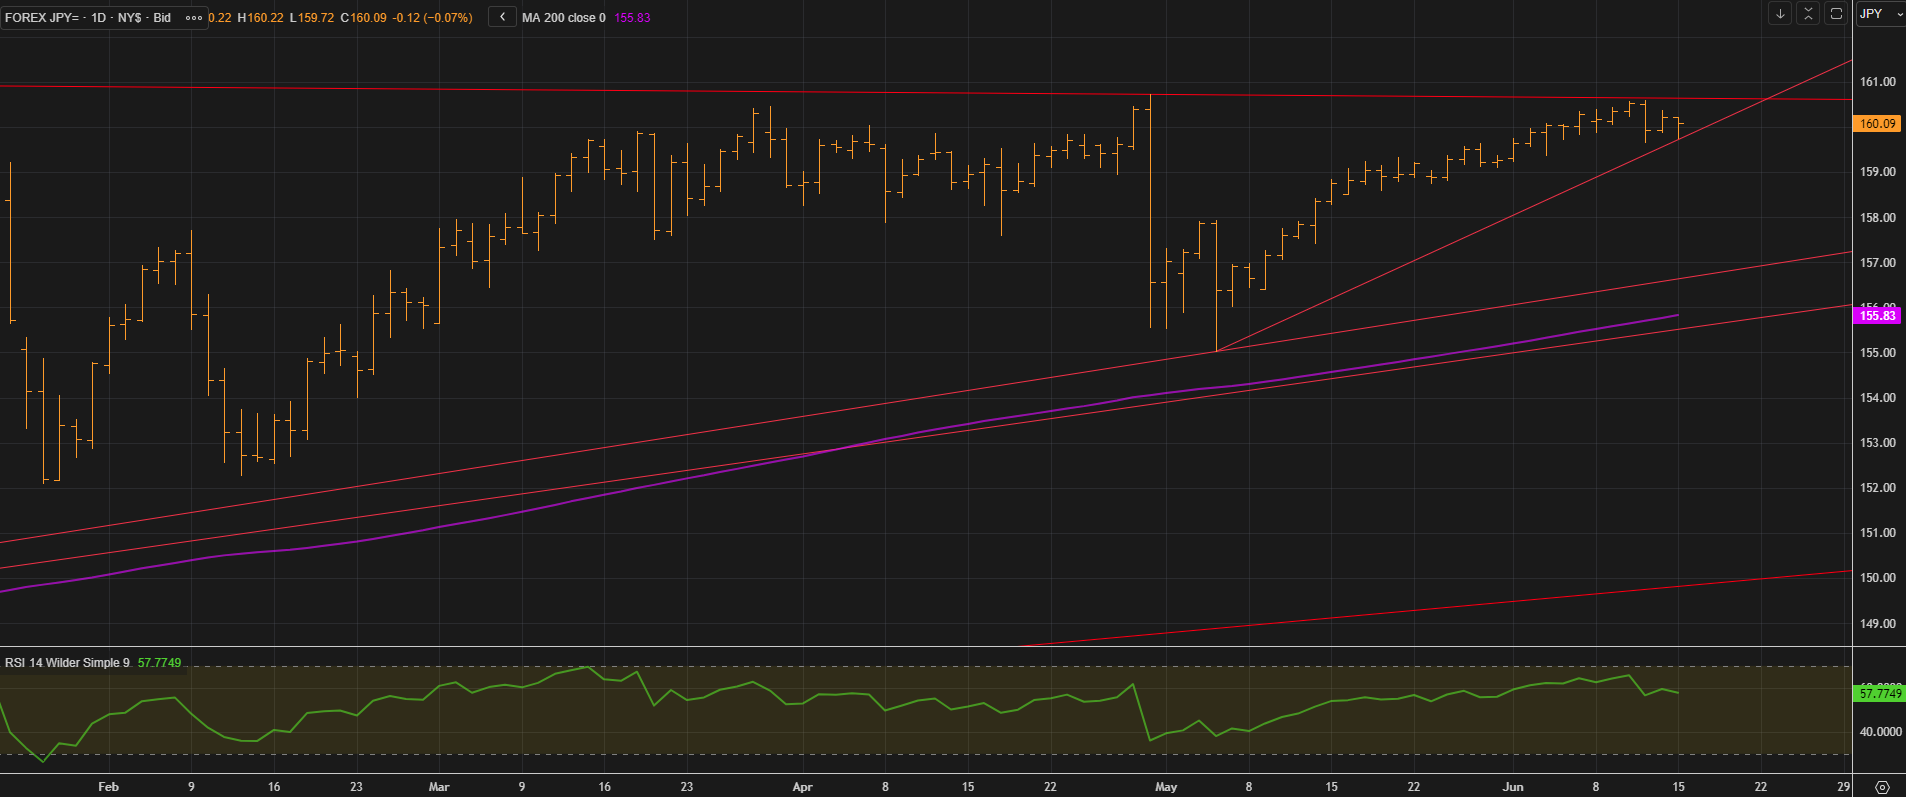The width and height of the screenshot is (1906, 797).
Task: Click the magenta 155.83 MA price tag
Action: 1877,316
